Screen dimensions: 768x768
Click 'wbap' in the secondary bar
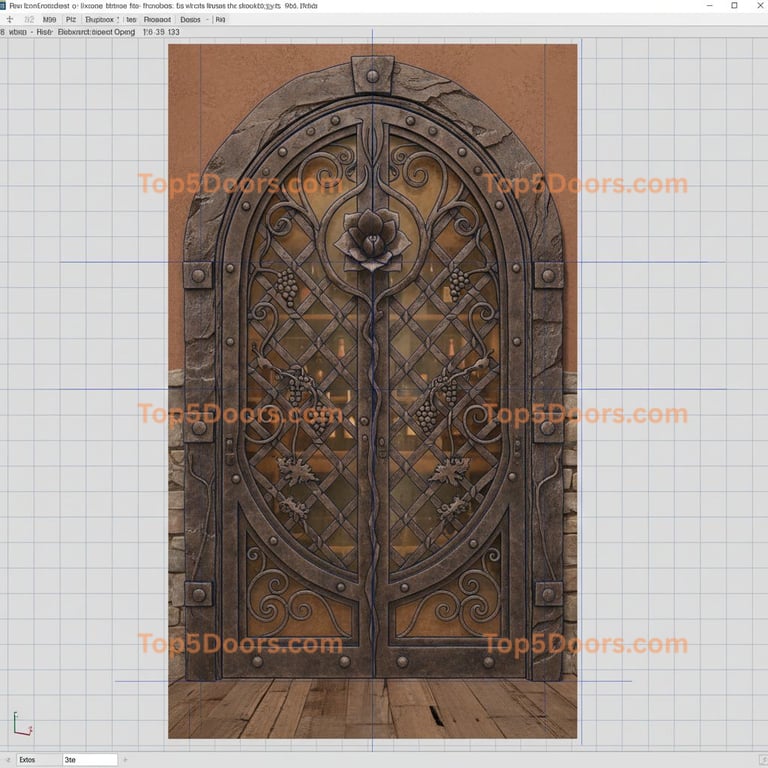[x=18, y=32]
